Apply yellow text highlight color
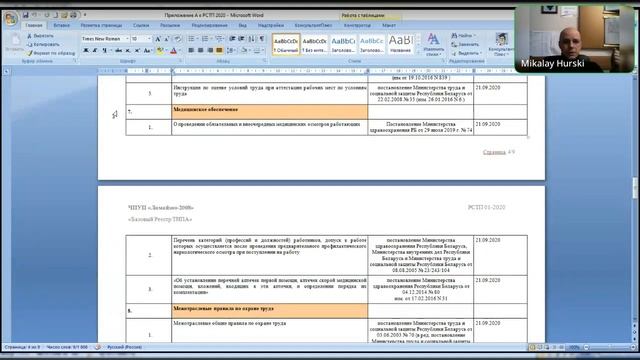Screen dimensions: 640x360 [x=160, y=51]
